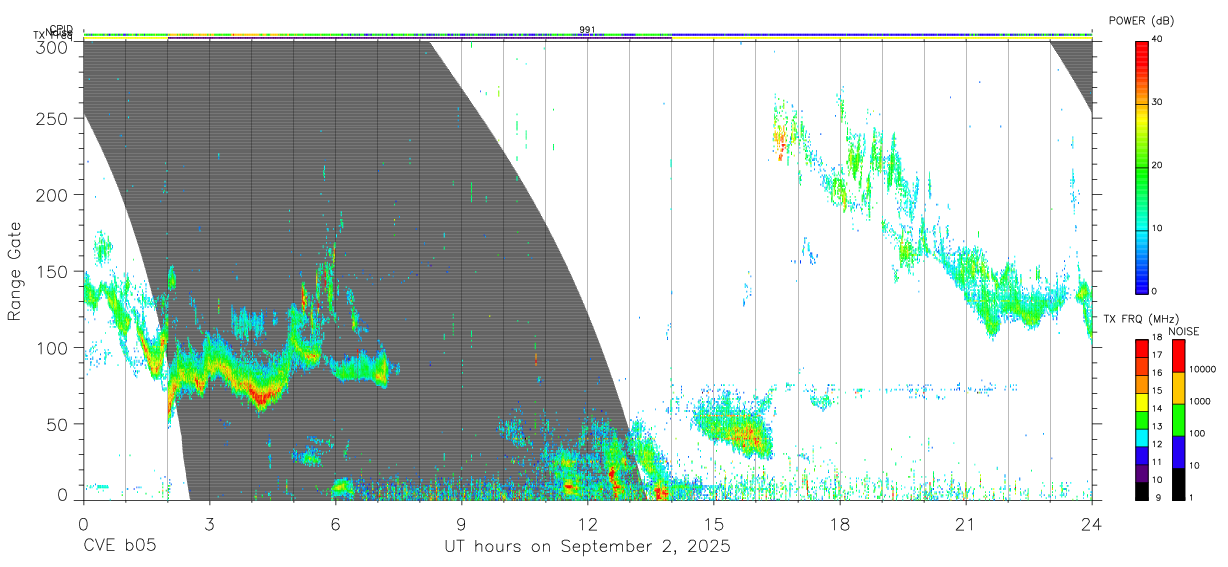This screenshot has width=1228, height=567.
Task: Click the 250 tick on Range Gate axis
Action: [53, 118]
